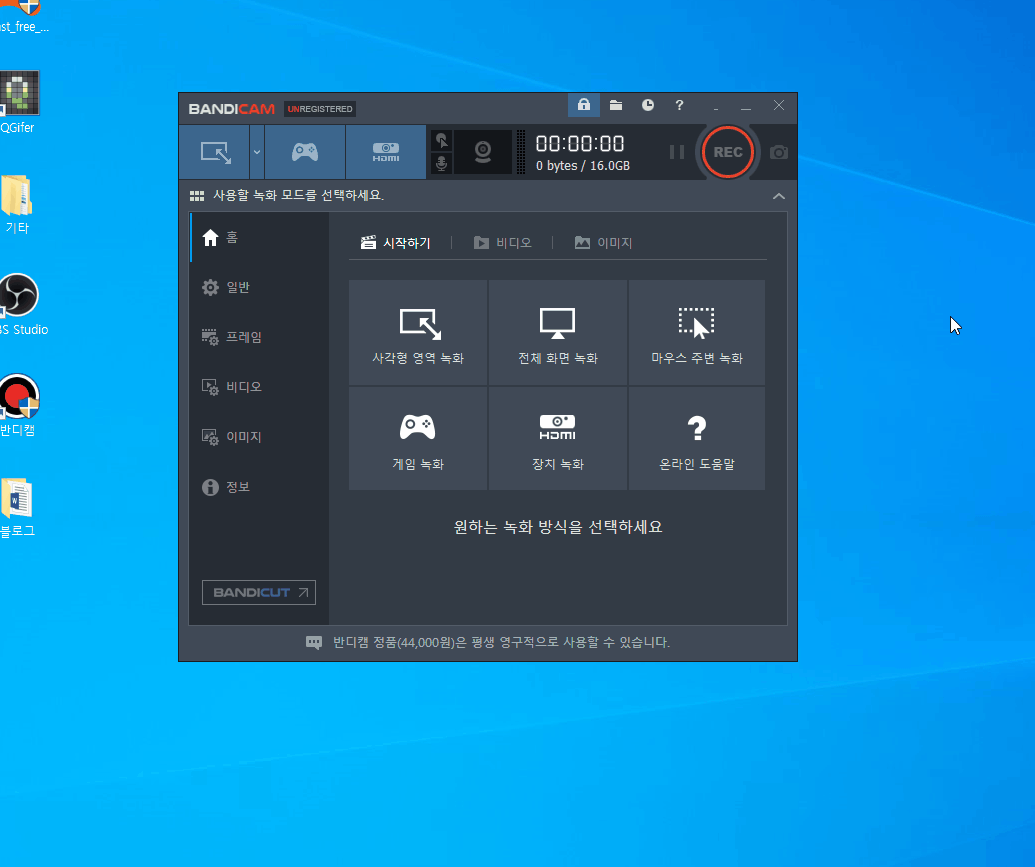Click the grid icon beside mode prompt
The height and width of the screenshot is (867, 1035).
(x=197, y=195)
